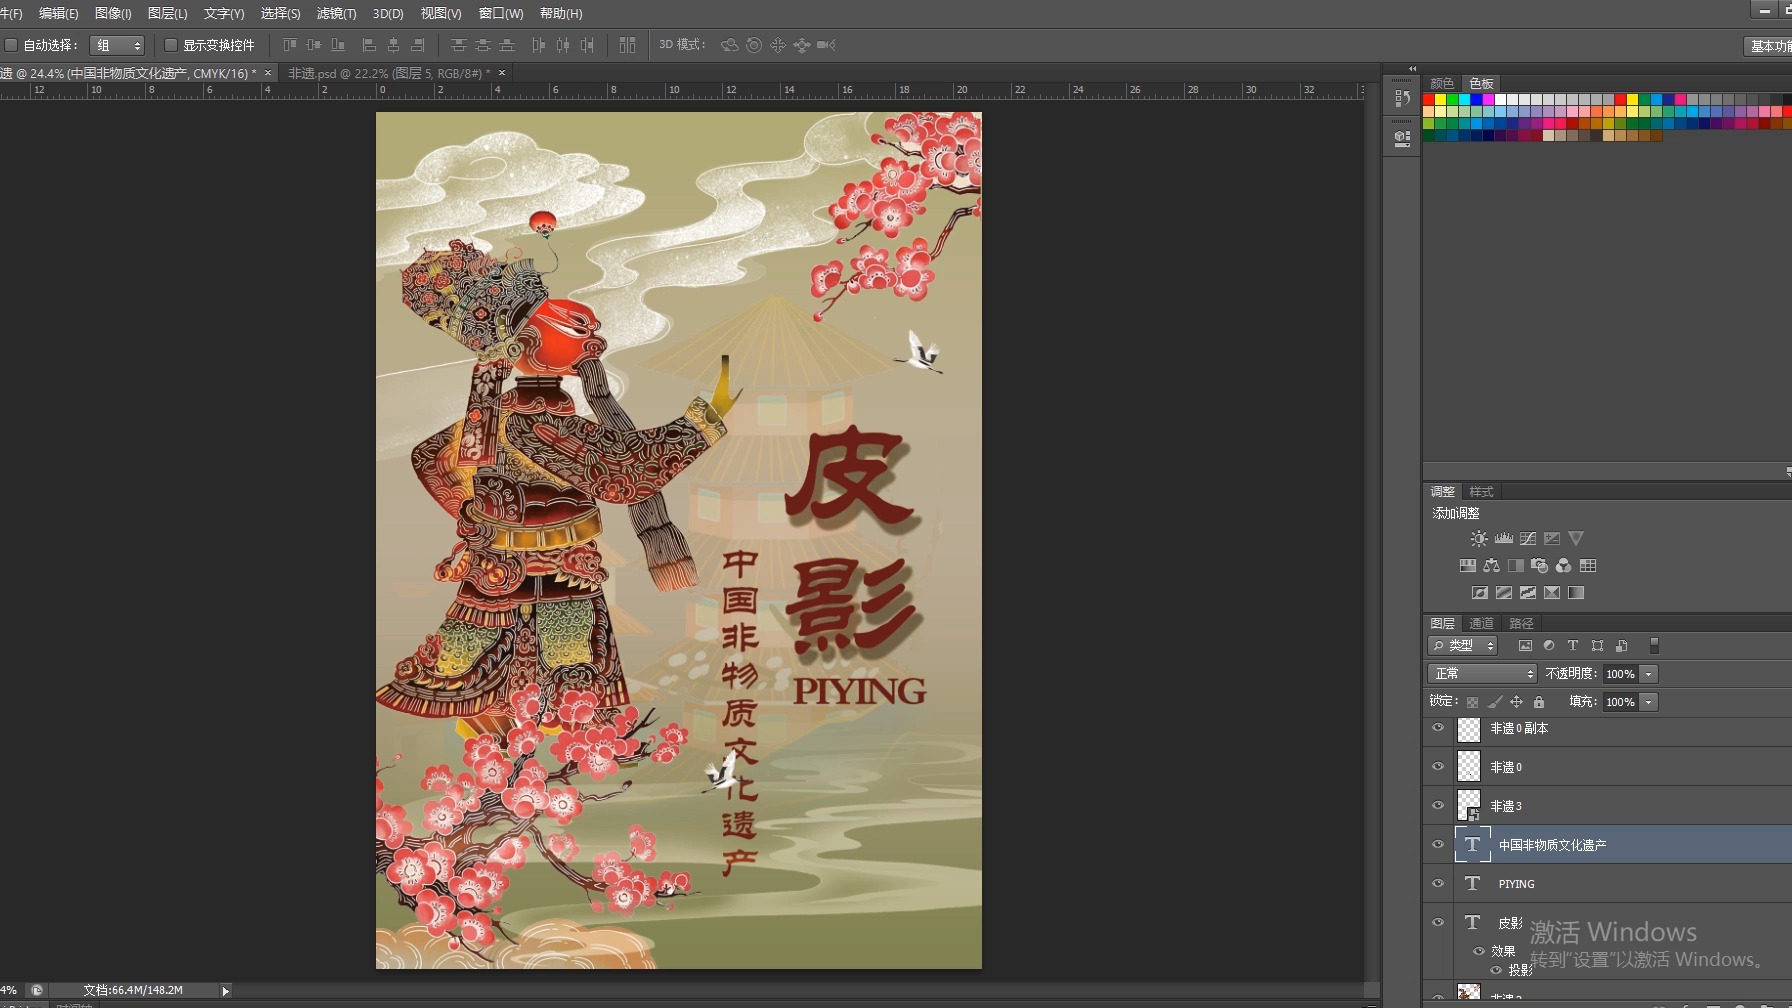Open the layer filter 类型 dropdown

coord(1462,646)
